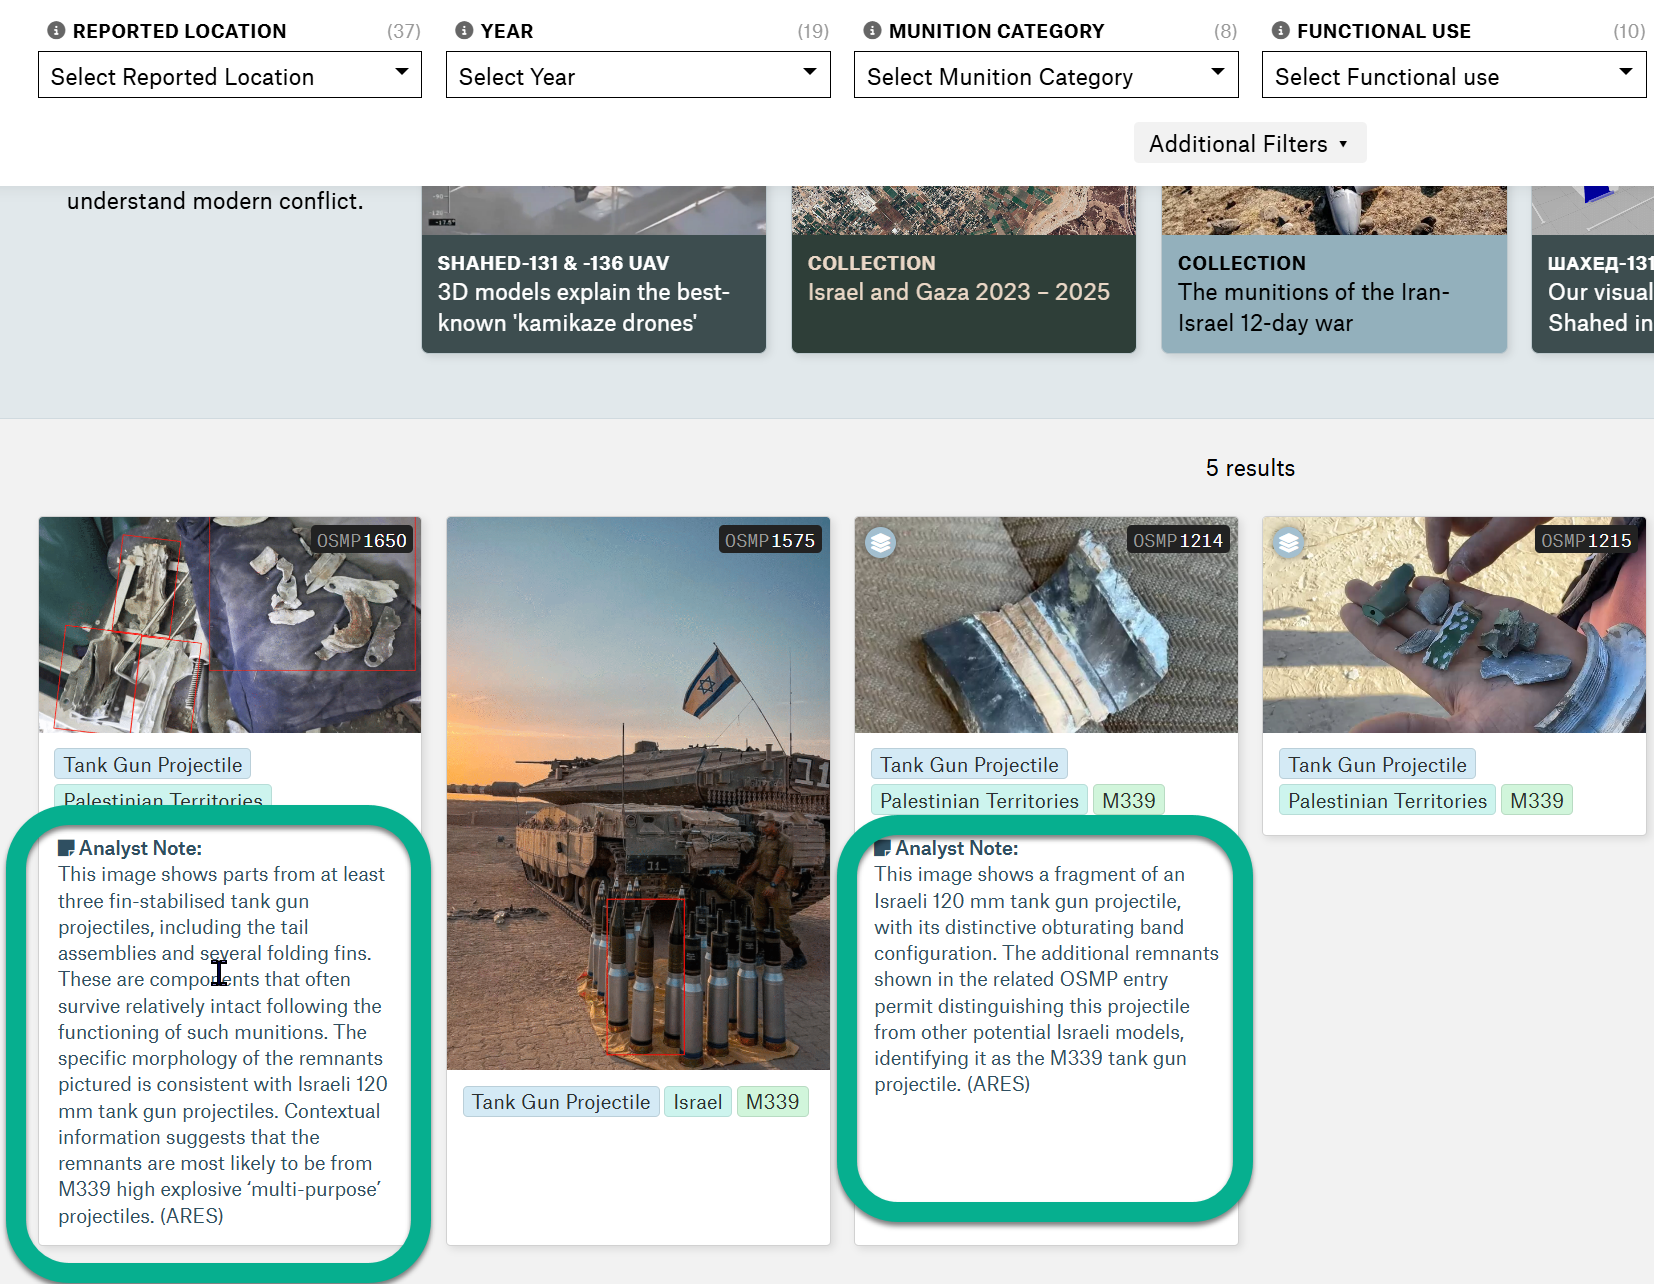1654x1284 pixels.
Task: Open the Select Reported Location dropdown
Action: [x=230, y=76]
